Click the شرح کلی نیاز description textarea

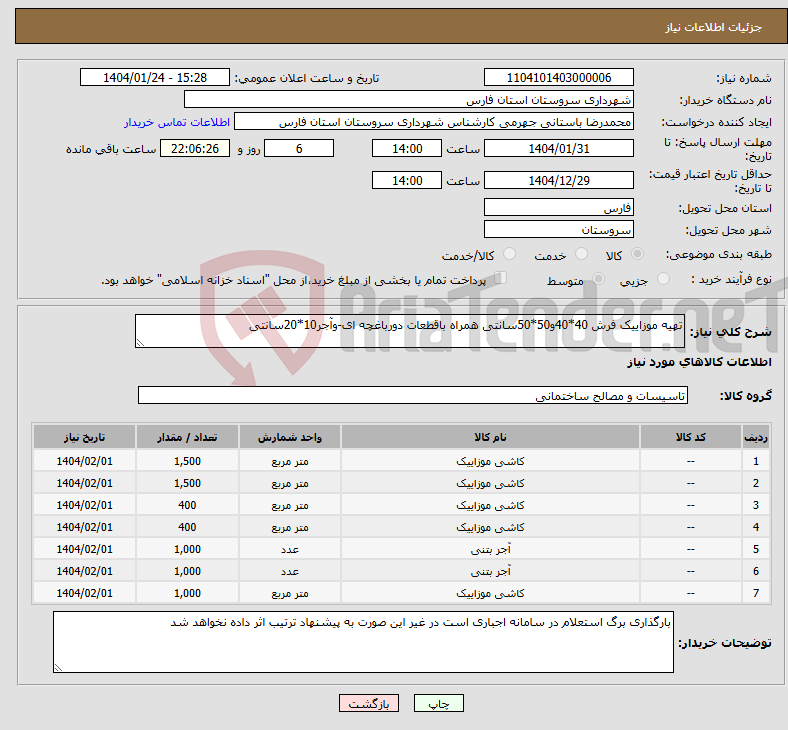[x=410, y=331]
